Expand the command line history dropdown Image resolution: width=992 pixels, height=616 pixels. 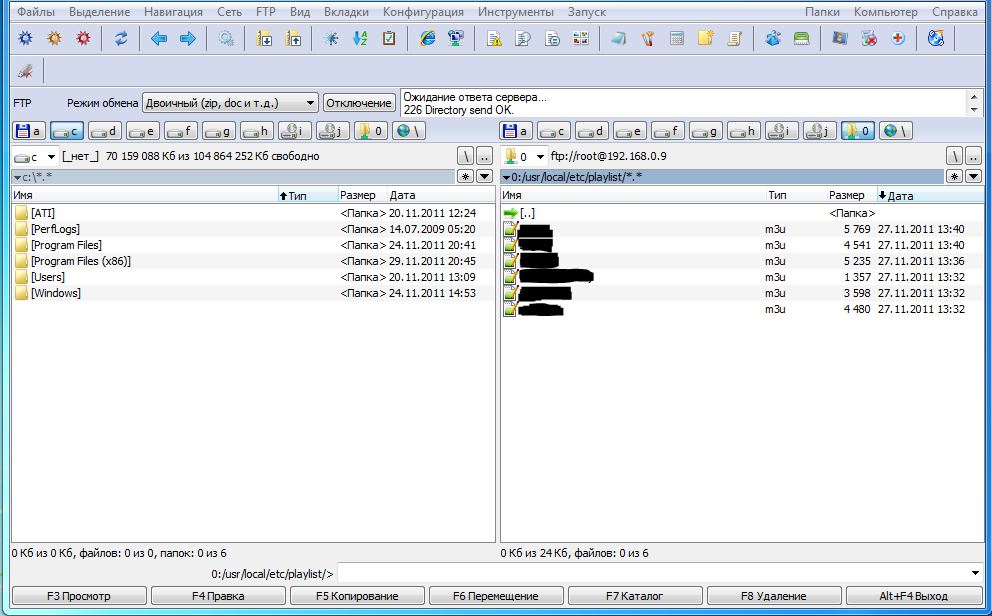pos(976,573)
